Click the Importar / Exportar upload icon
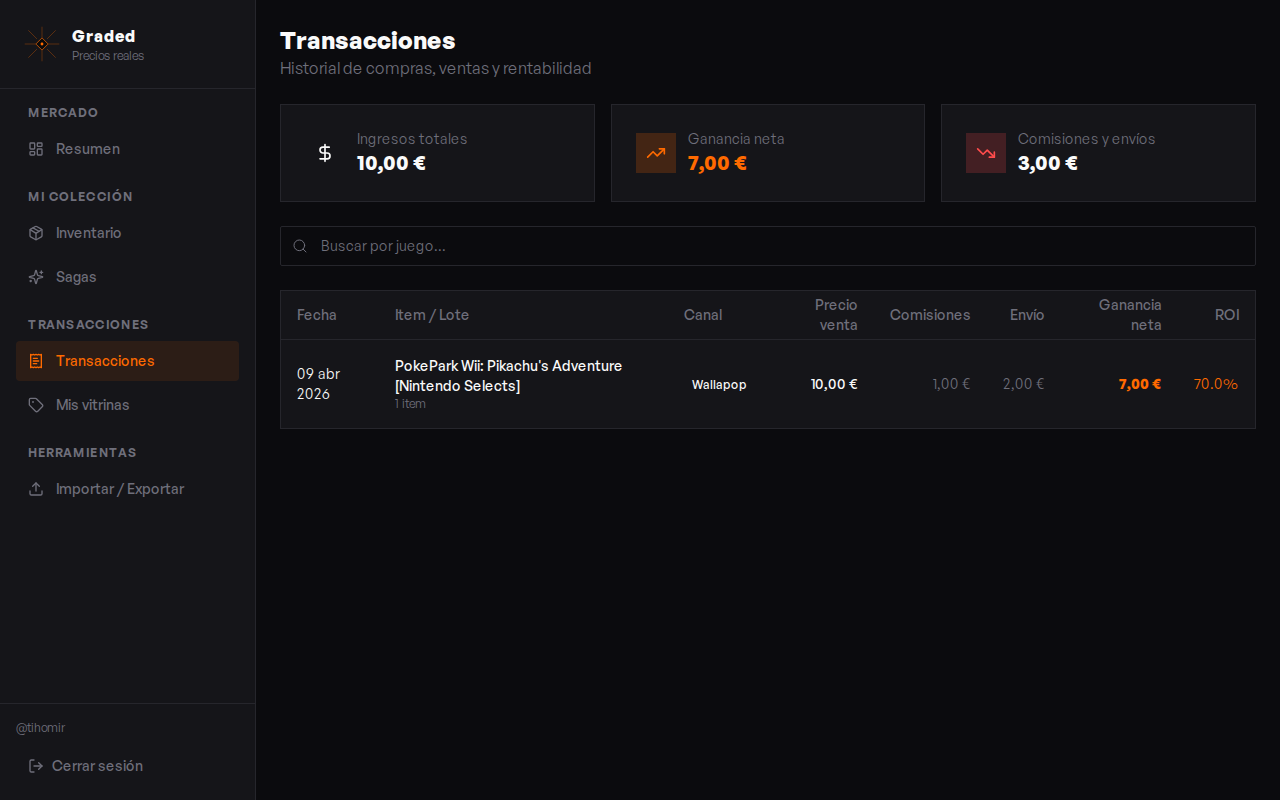The width and height of the screenshot is (1280, 800). (x=36, y=489)
